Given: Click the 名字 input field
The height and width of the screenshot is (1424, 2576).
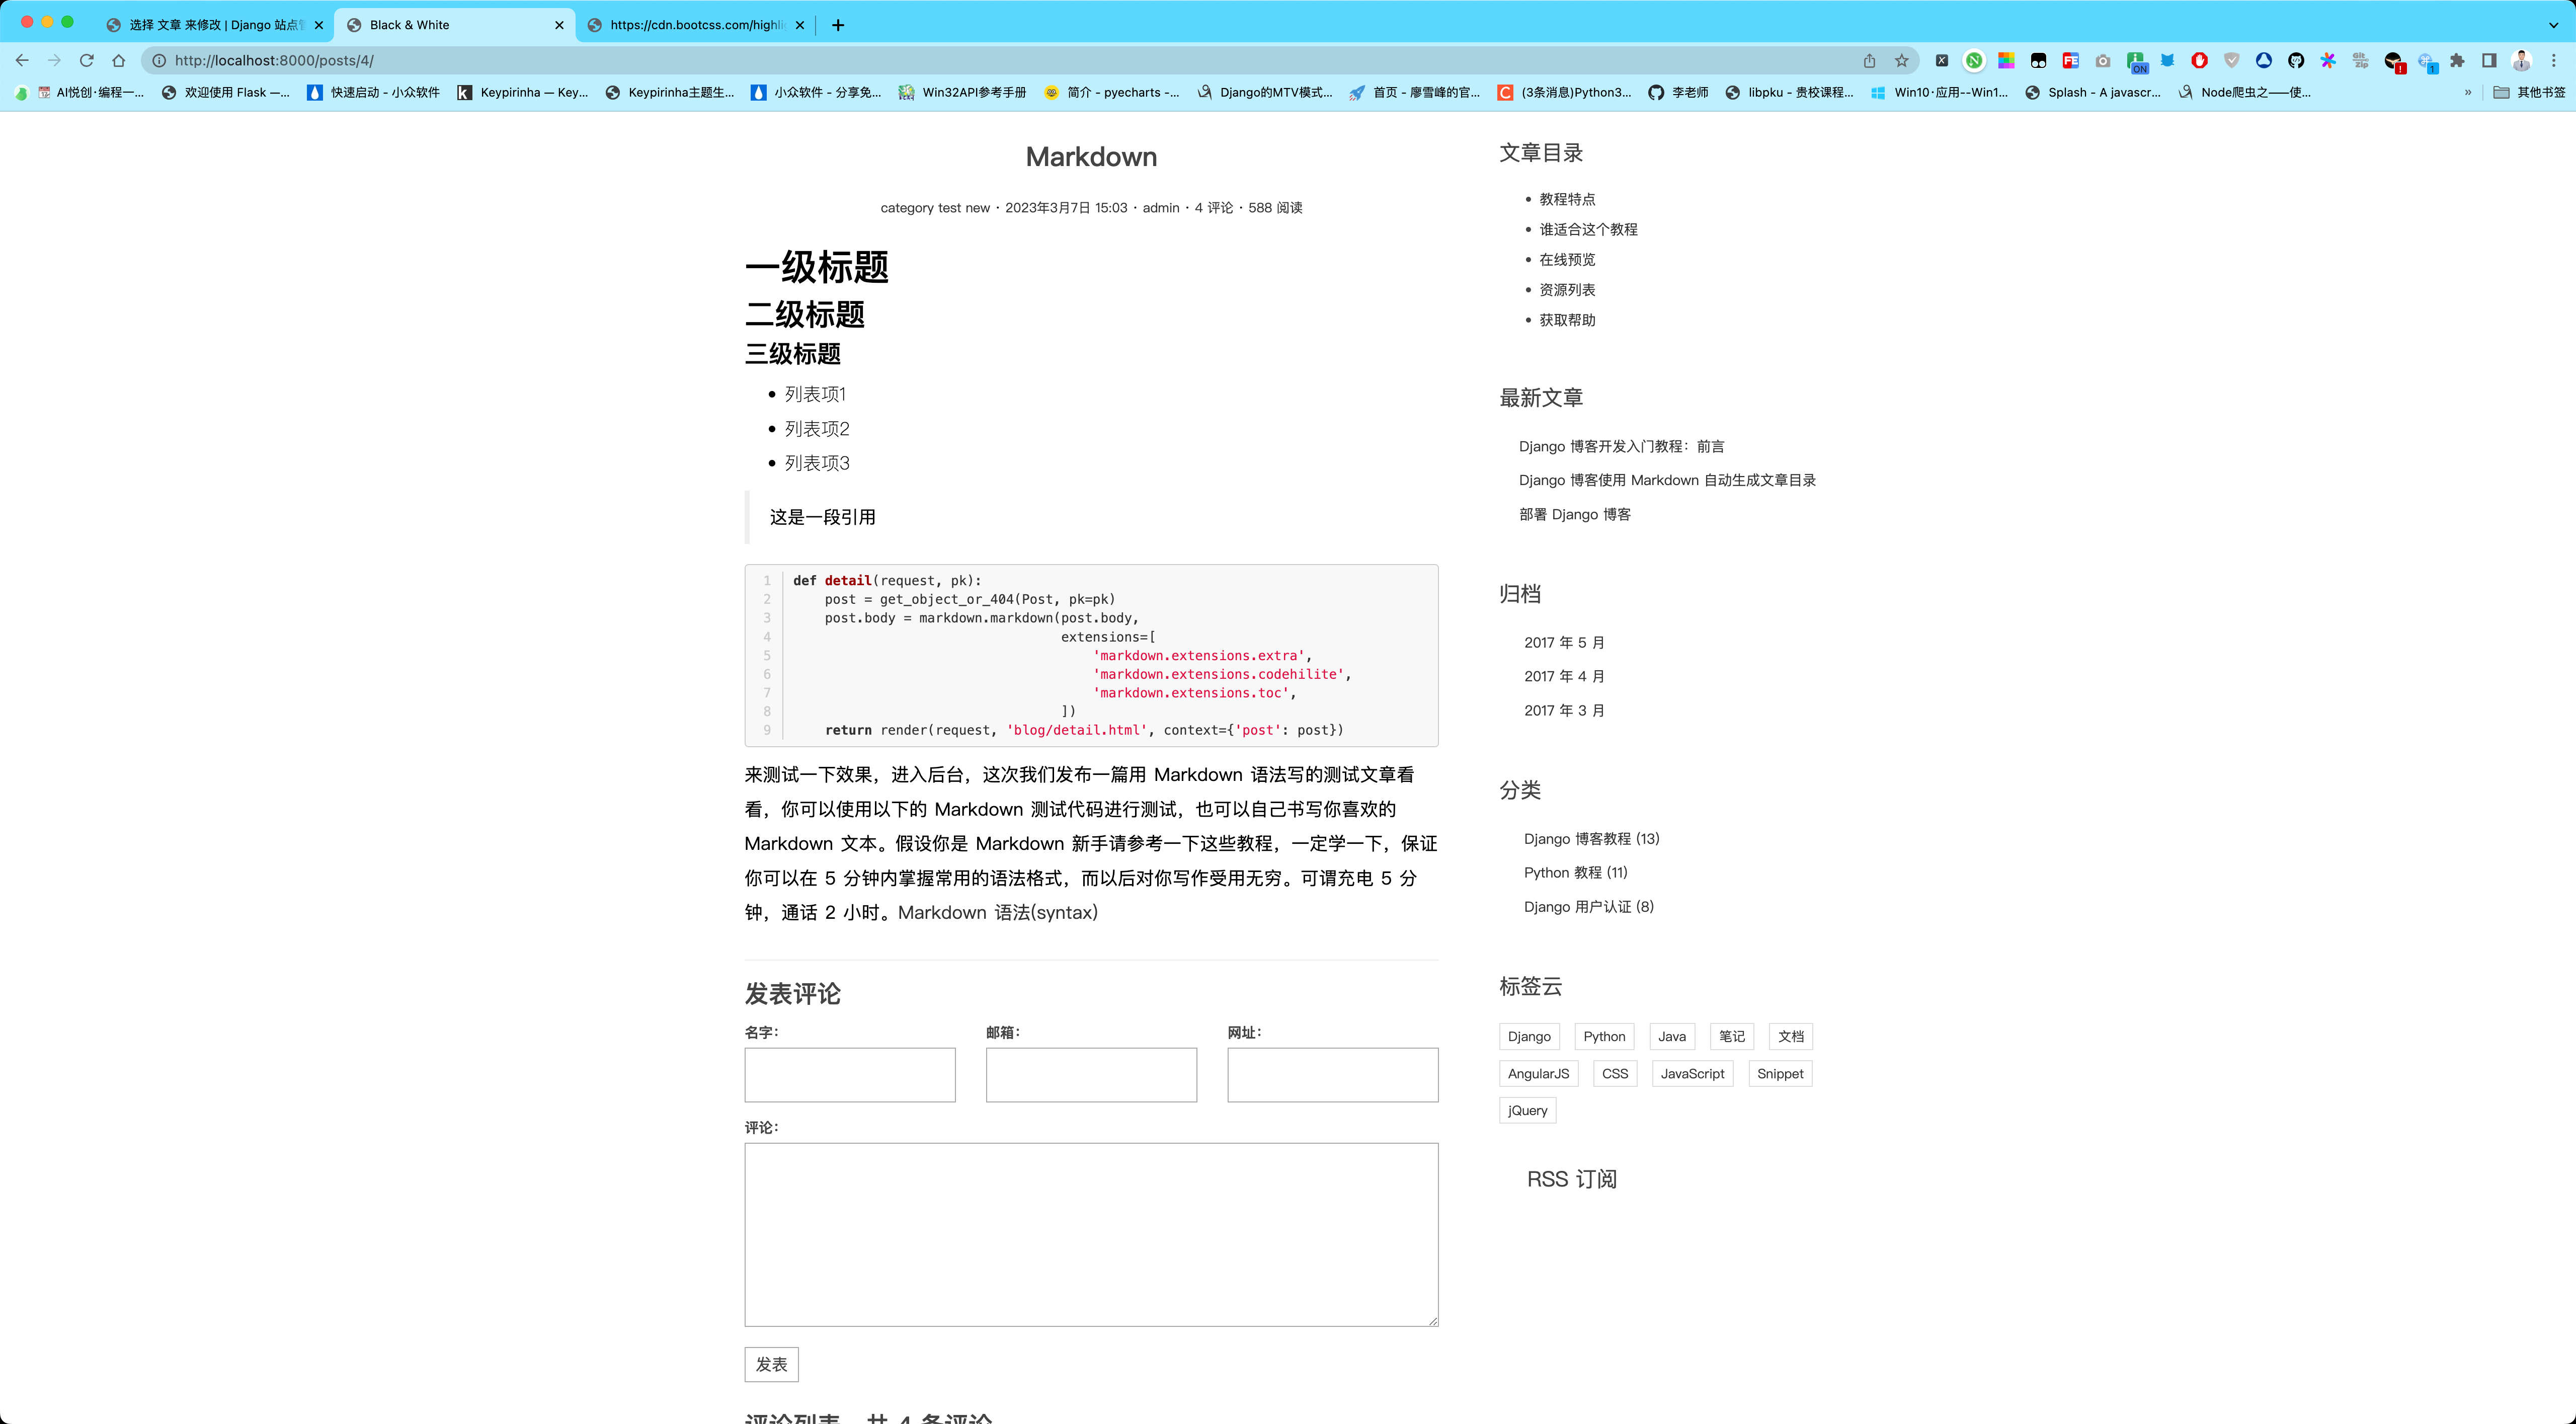Looking at the screenshot, I should pos(850,1075).
